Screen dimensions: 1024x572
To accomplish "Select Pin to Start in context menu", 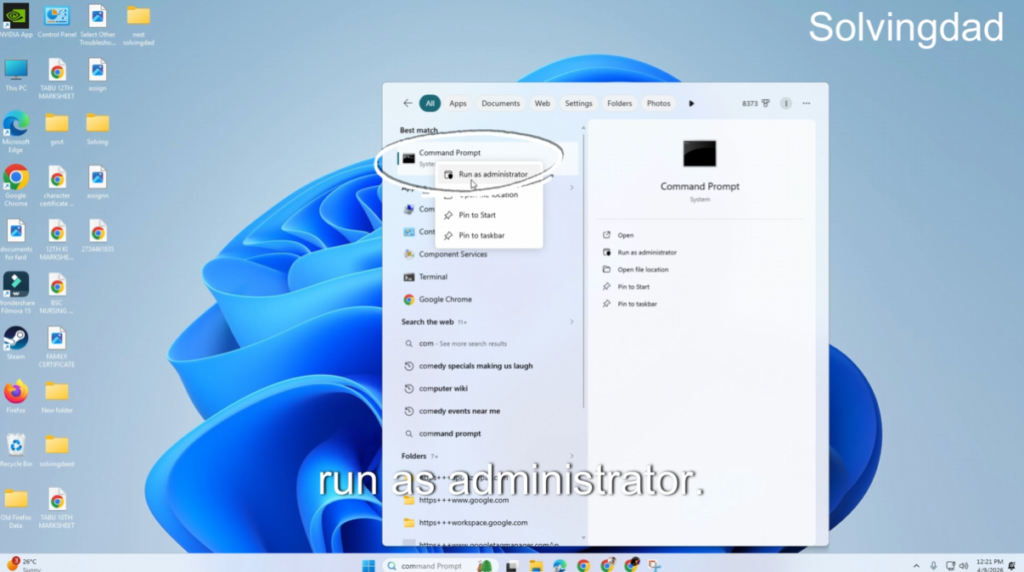I will [x=477, y=215].
